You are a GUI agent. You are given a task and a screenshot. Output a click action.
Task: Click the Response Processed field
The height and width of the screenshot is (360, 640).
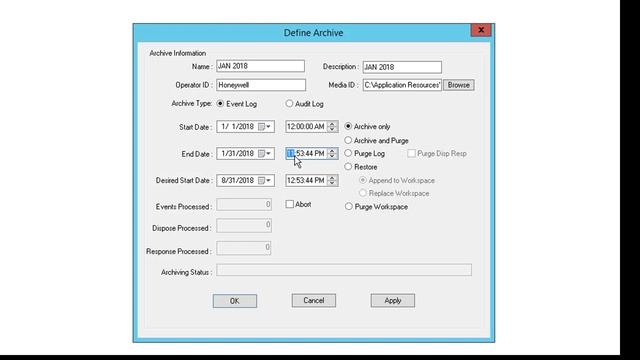(244, 248)
